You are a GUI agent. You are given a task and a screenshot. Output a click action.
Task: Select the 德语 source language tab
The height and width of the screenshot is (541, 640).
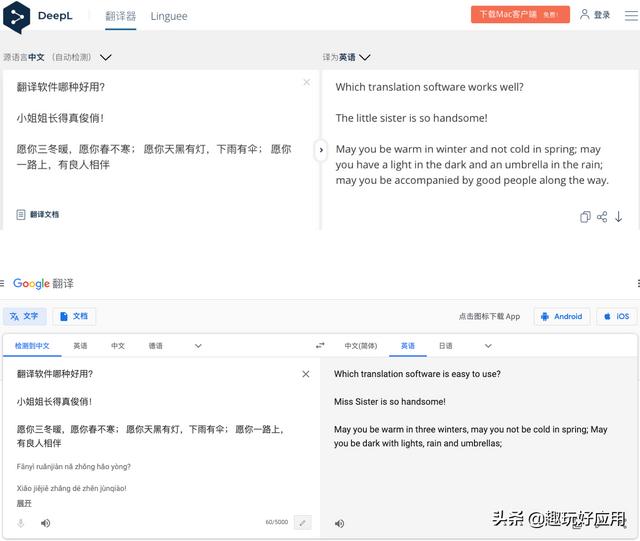pyautogui.click(x=156, y=346)
